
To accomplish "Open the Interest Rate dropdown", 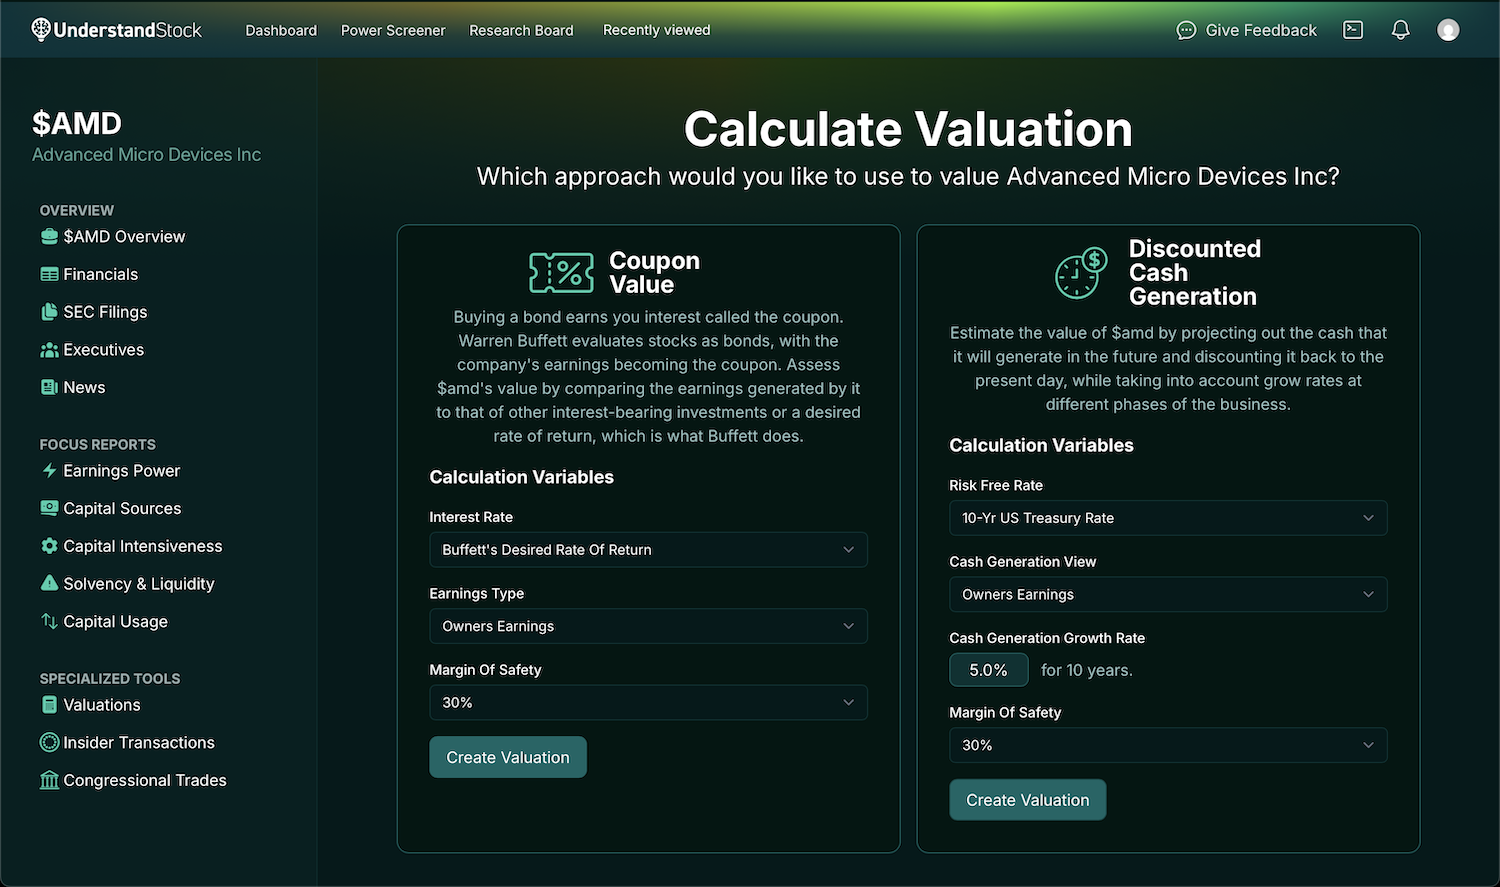I will pyautogui.click(x=648, y=550).
